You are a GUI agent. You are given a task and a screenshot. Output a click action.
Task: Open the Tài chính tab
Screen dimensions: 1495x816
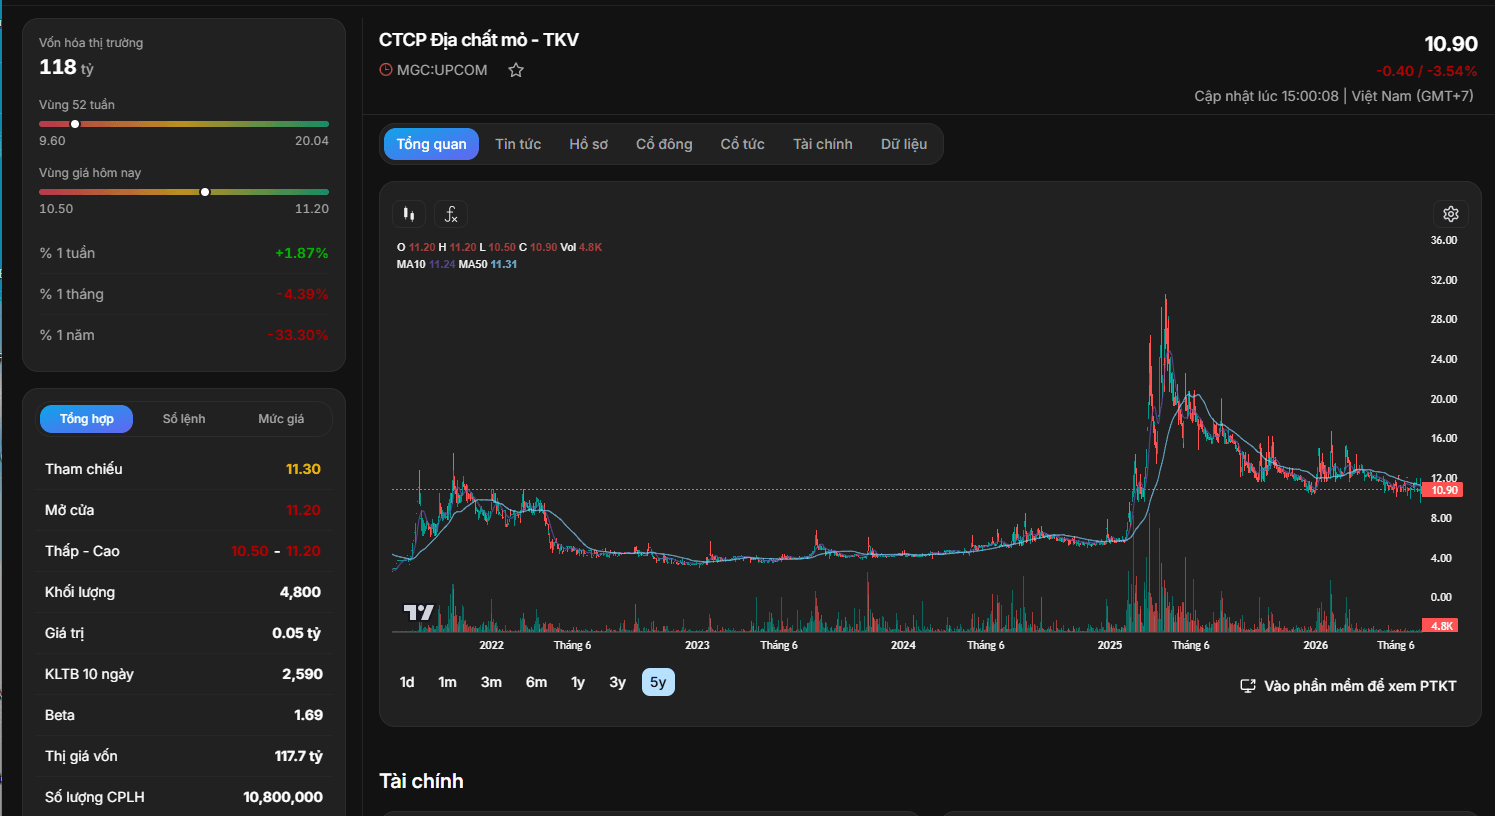pos(823,144)
